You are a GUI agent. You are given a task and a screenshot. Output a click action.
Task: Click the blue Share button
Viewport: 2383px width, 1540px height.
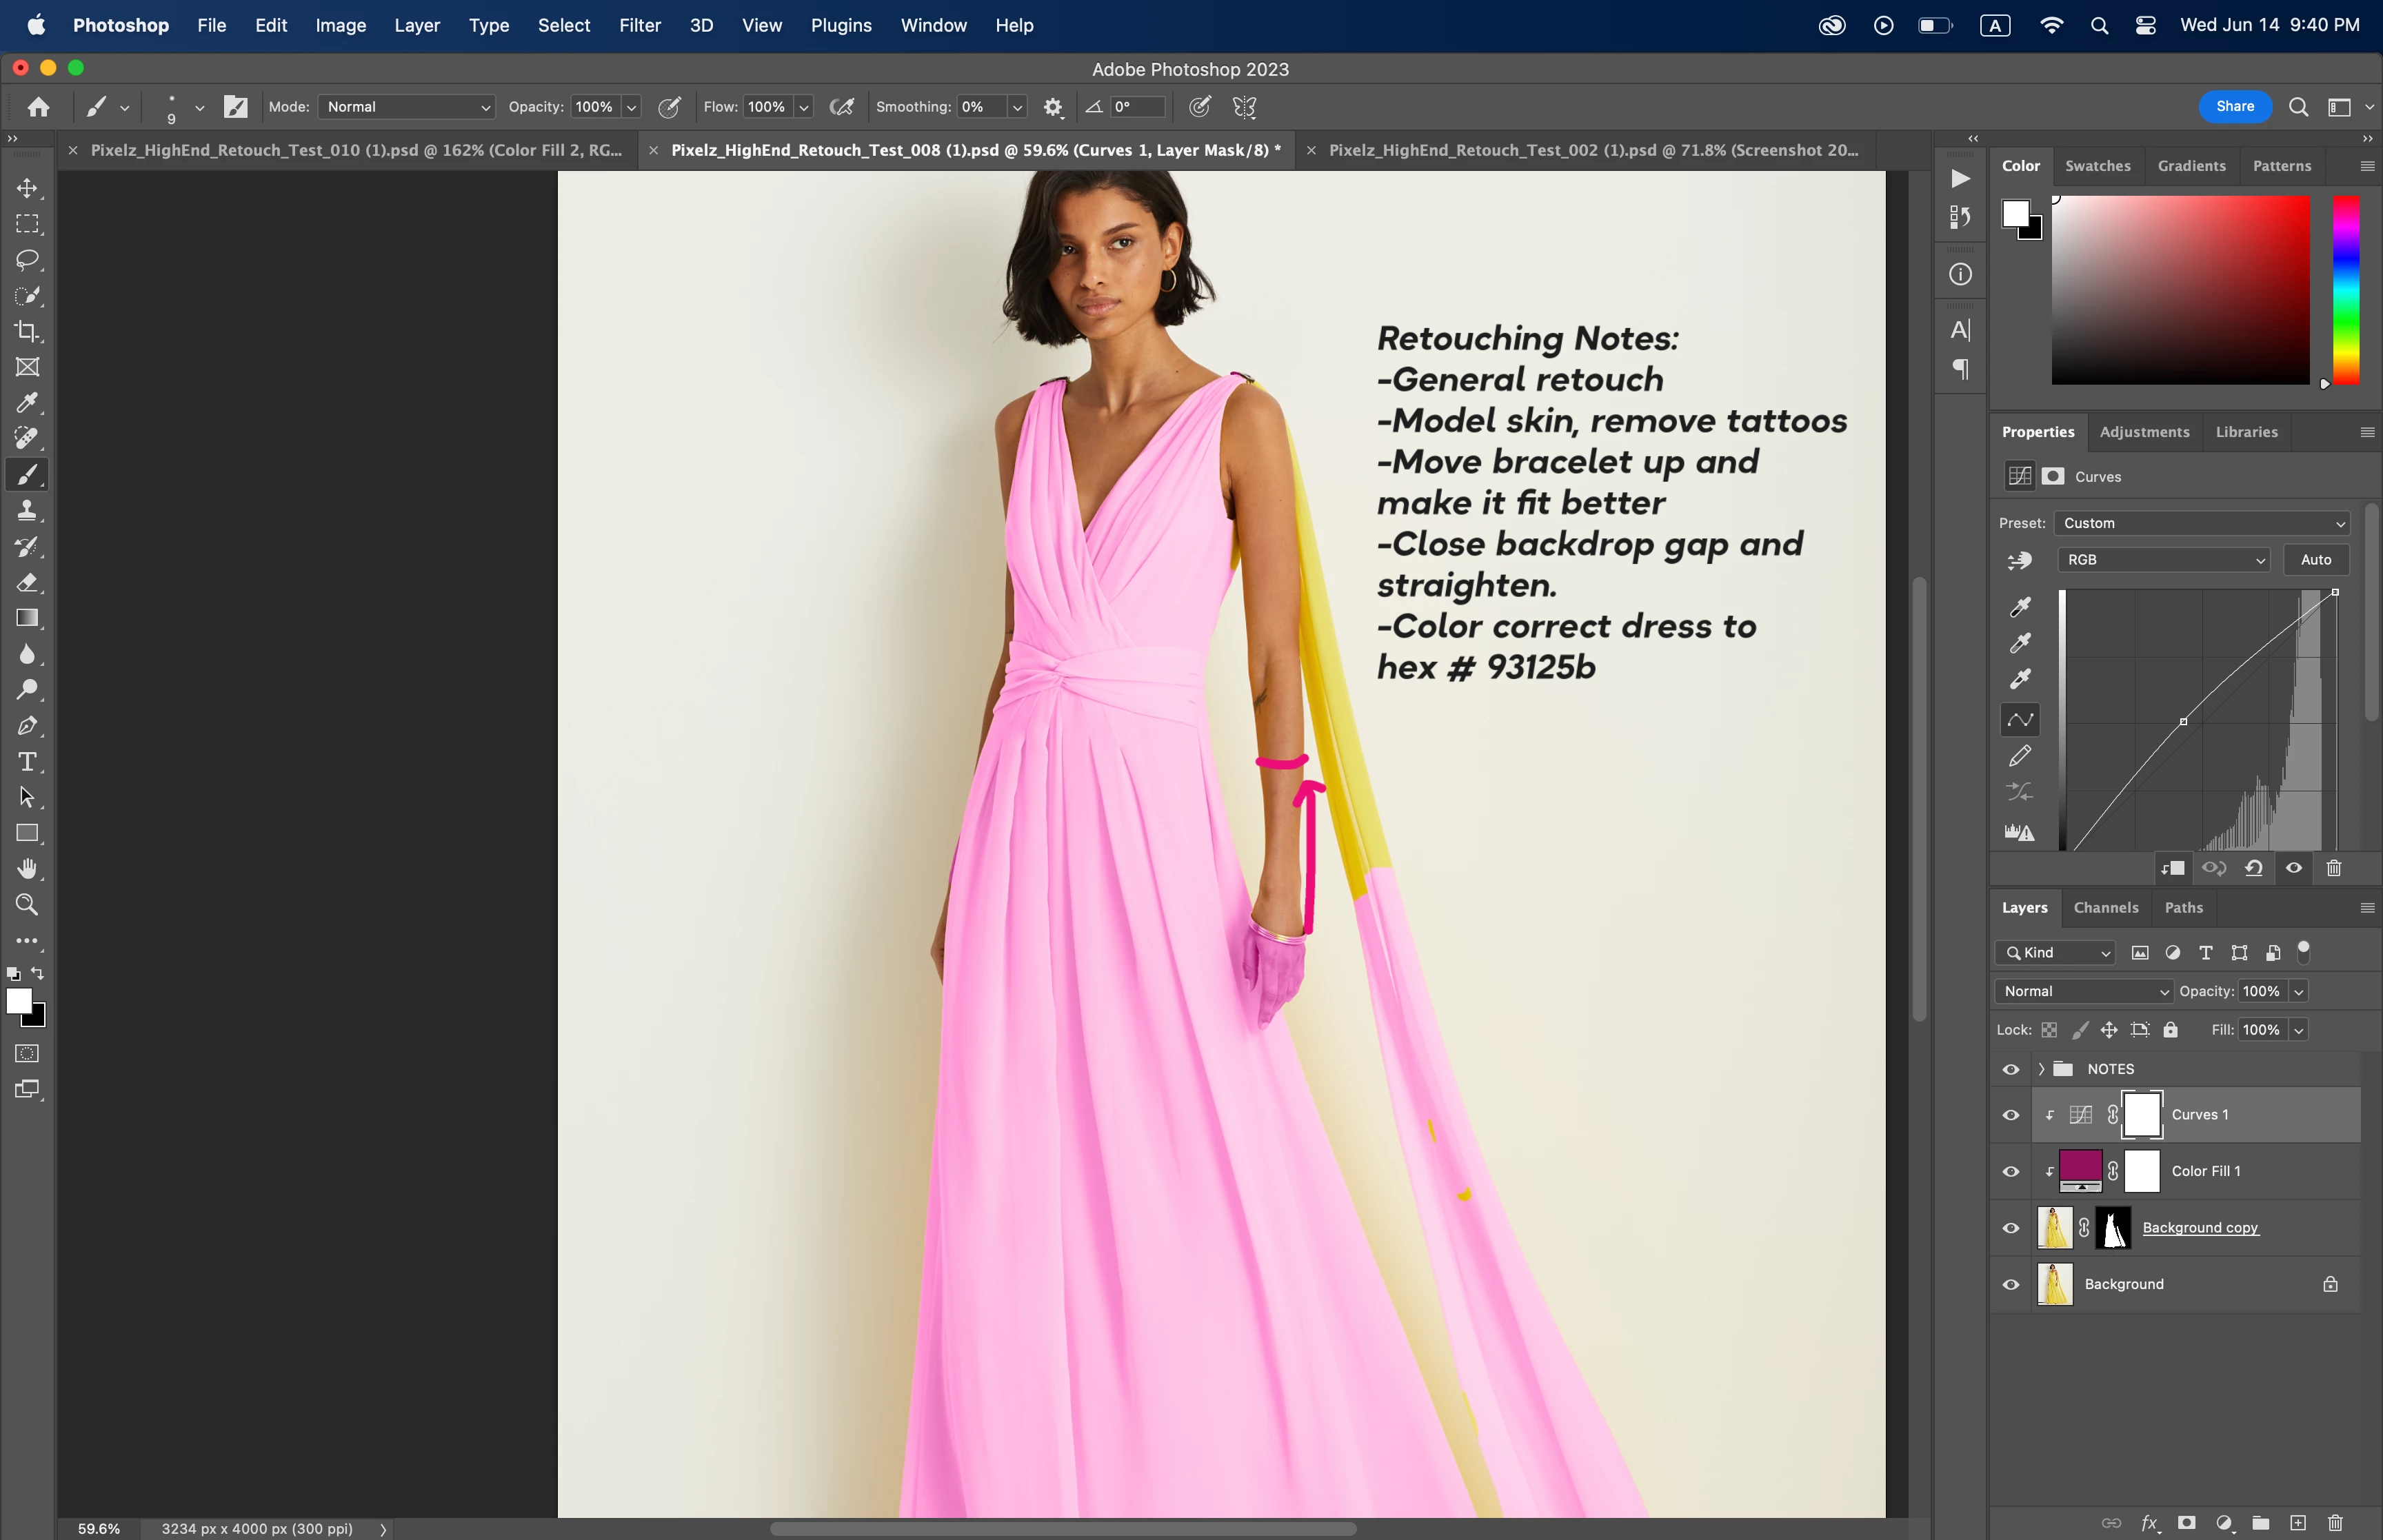pyautogui.click(x=2234, y=107)
